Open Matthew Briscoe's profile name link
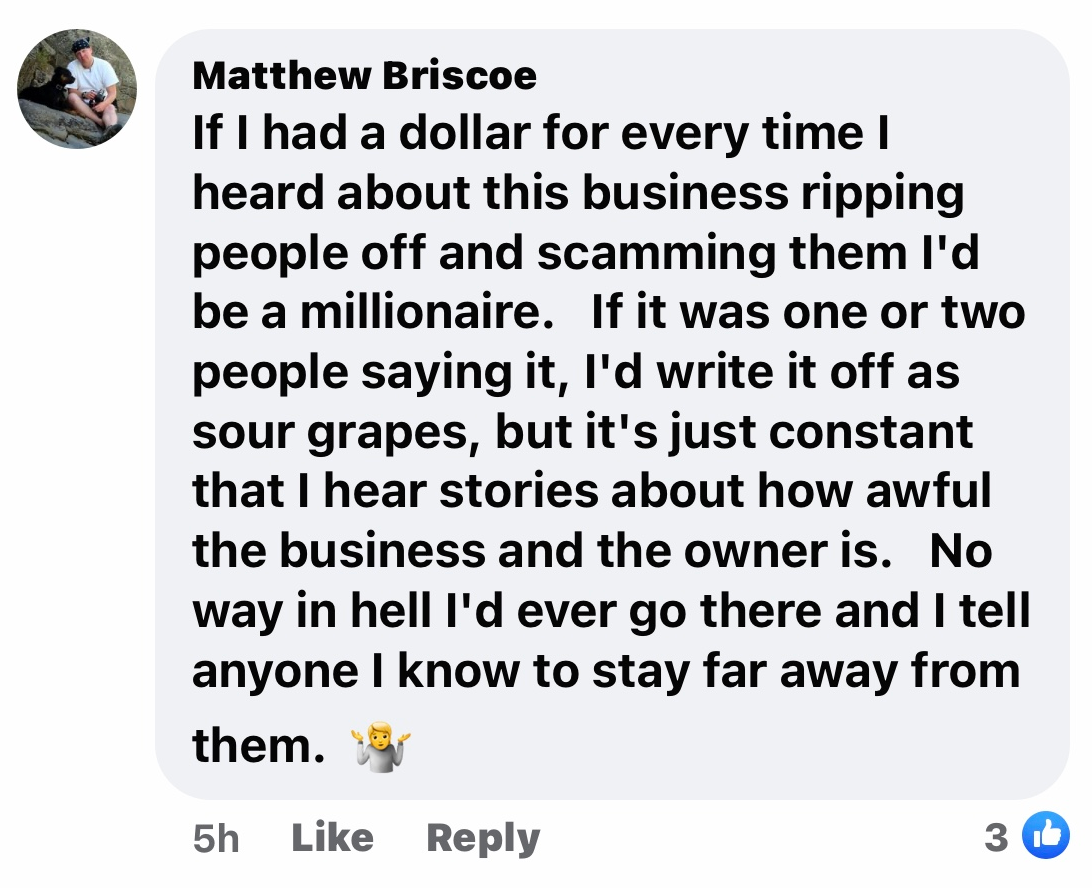Screen dimensions: 1092x888 (x=364, y=75)
